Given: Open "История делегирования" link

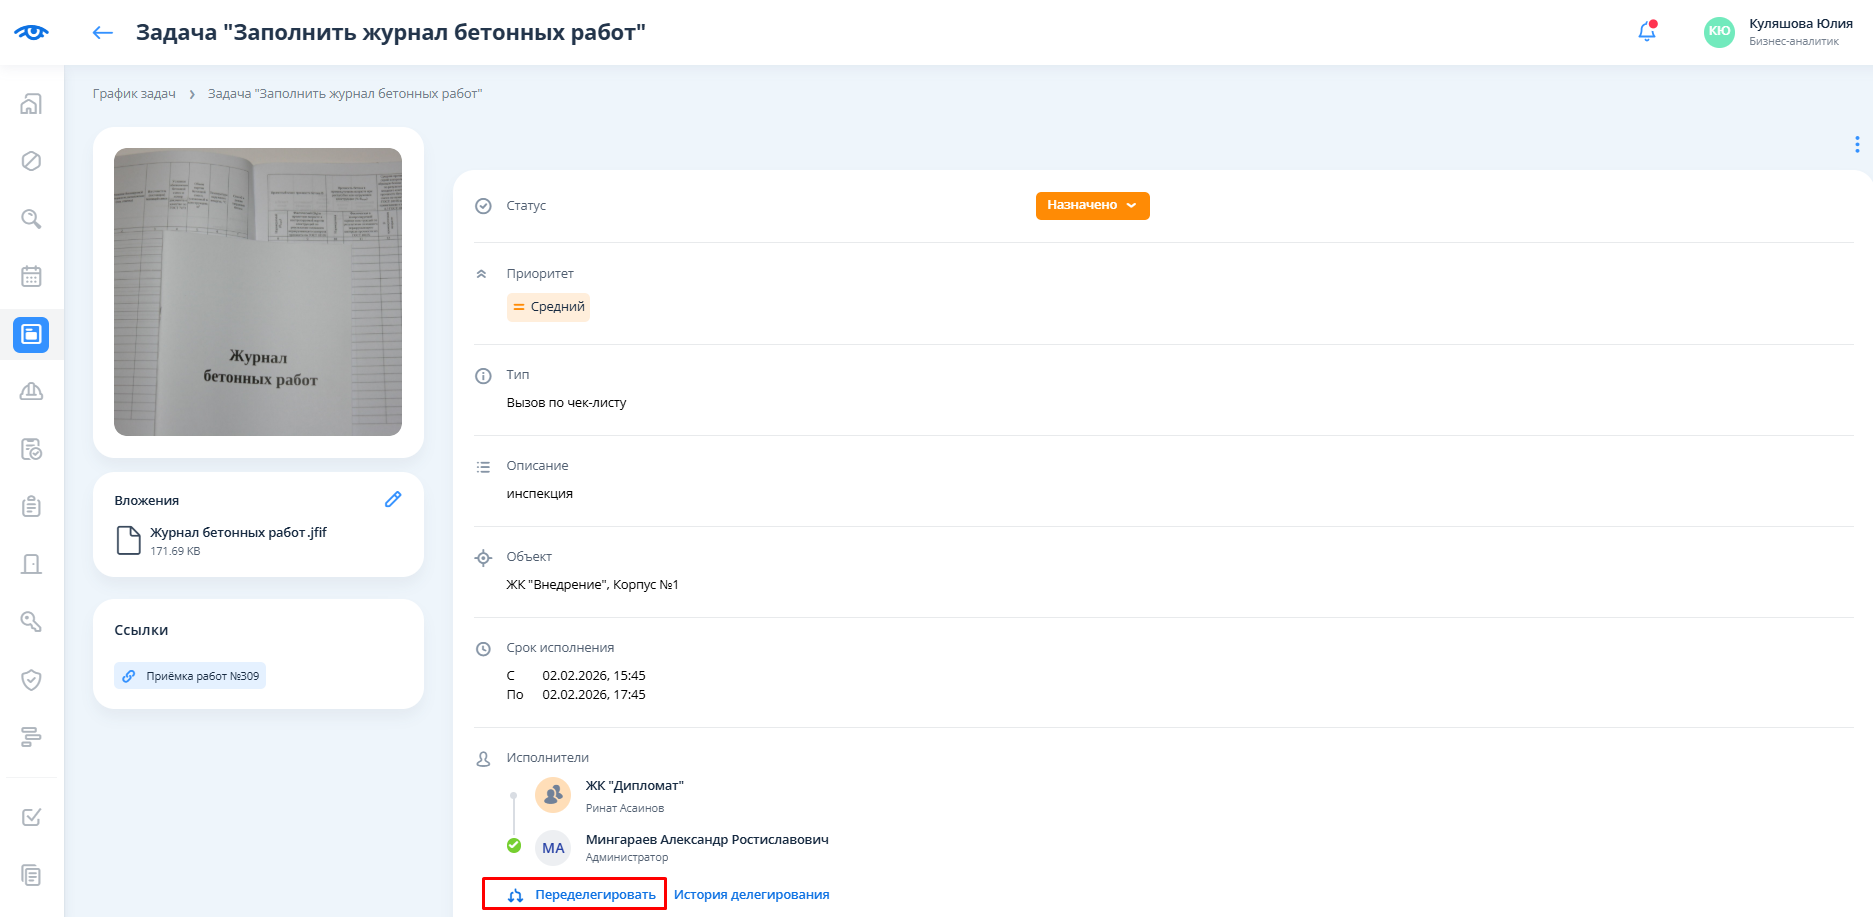Looking at the screenshot, I should point(751,894).
